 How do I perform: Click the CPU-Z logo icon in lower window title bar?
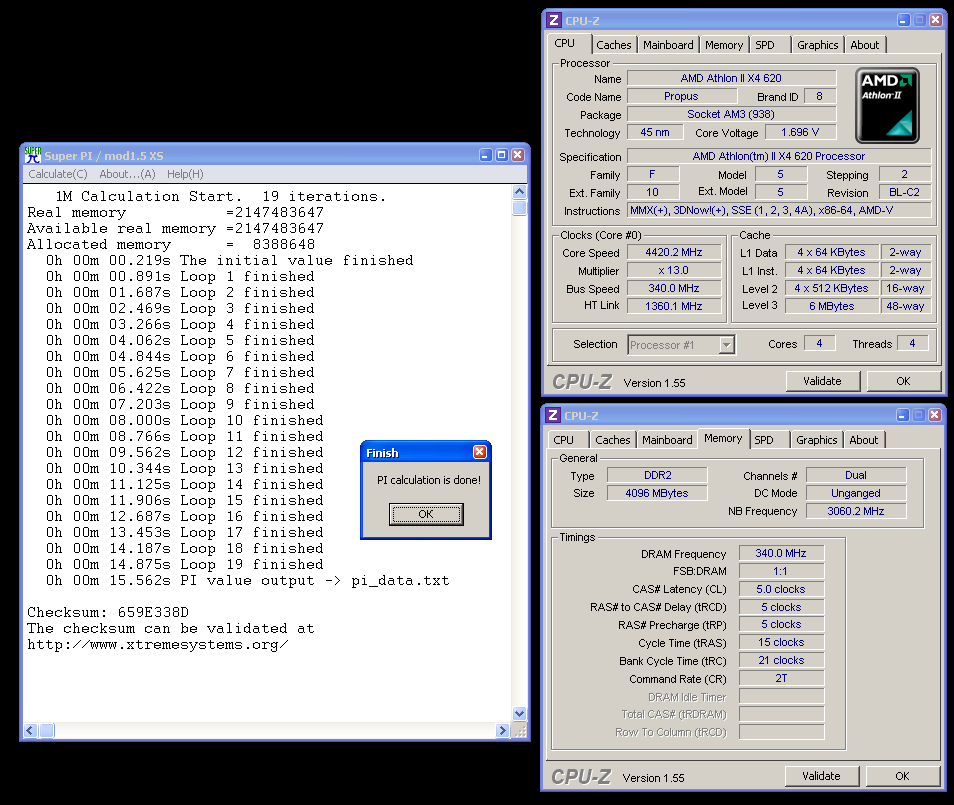tap(552, 415)
